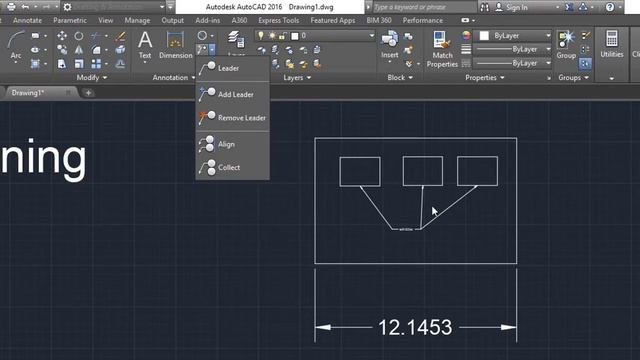Click the multileader tool icon
The image size is (640, 360).
tap(202, 50)
